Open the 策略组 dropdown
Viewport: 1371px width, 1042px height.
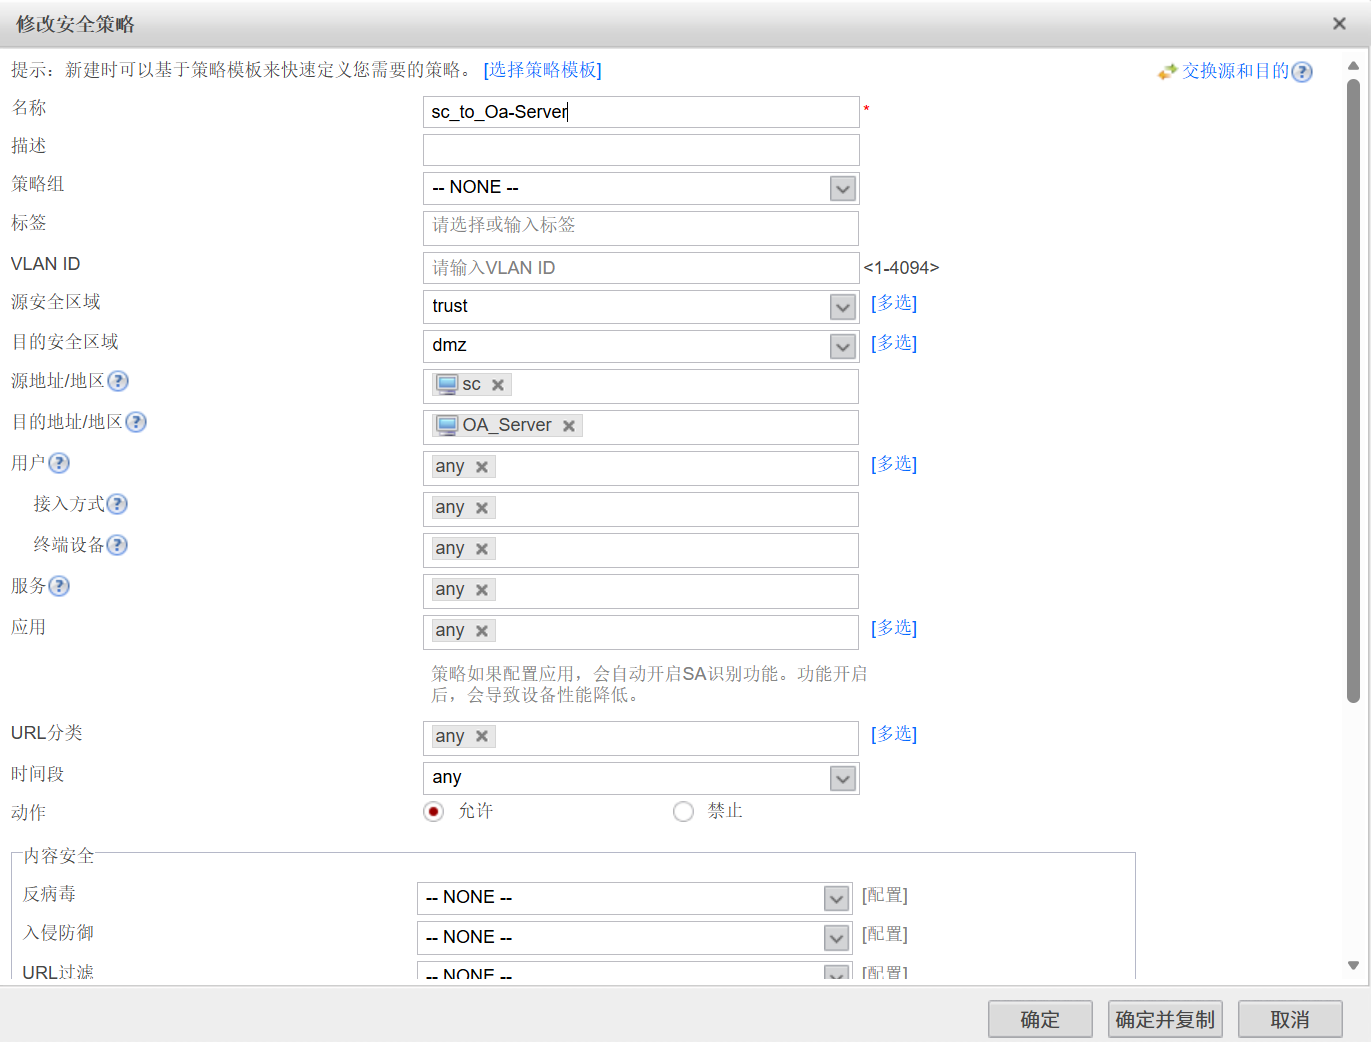click(843, 188)
